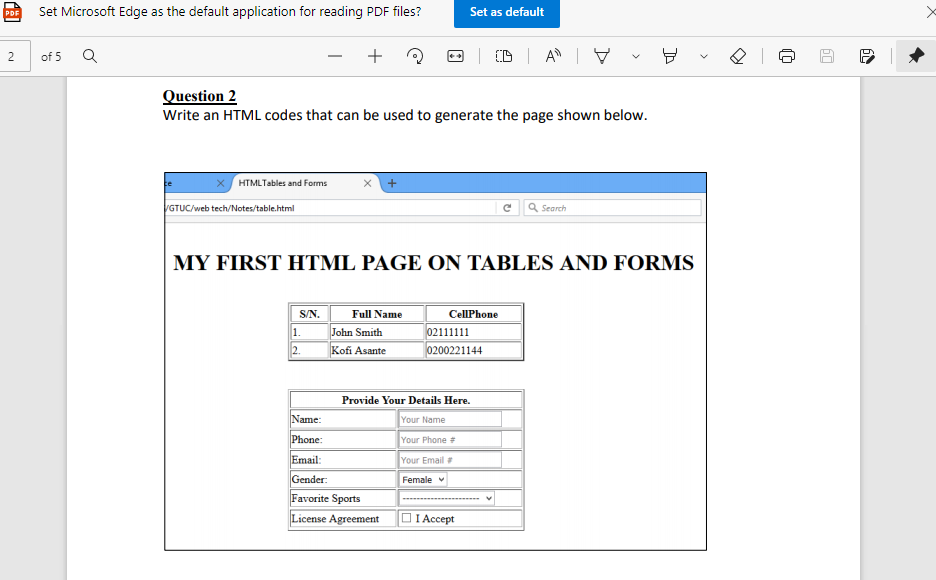
Task: Toggle fit to width view
Action: coord(455,57)
